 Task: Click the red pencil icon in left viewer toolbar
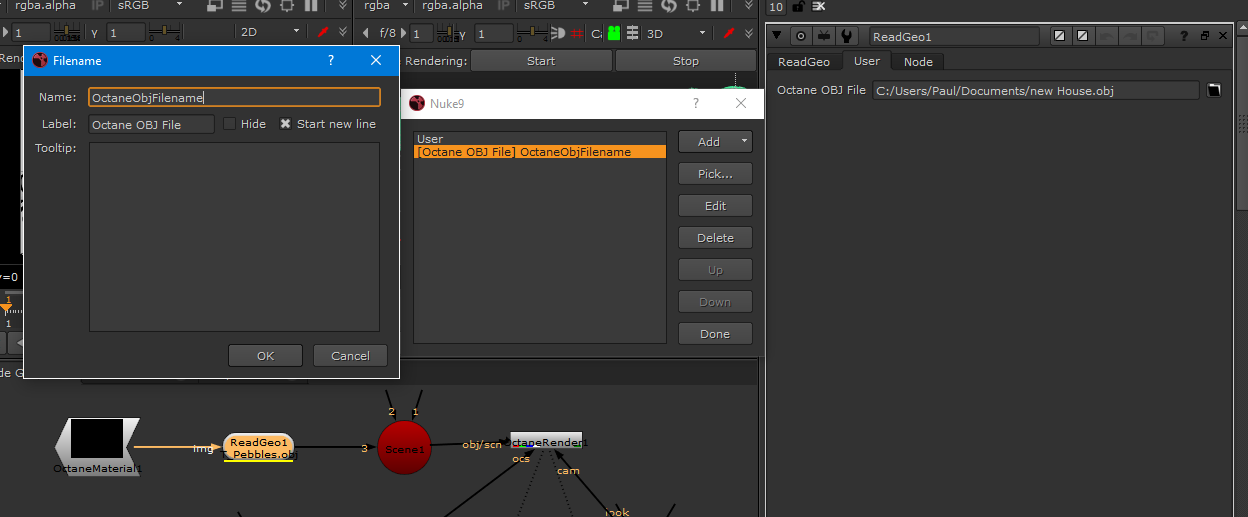323,32
